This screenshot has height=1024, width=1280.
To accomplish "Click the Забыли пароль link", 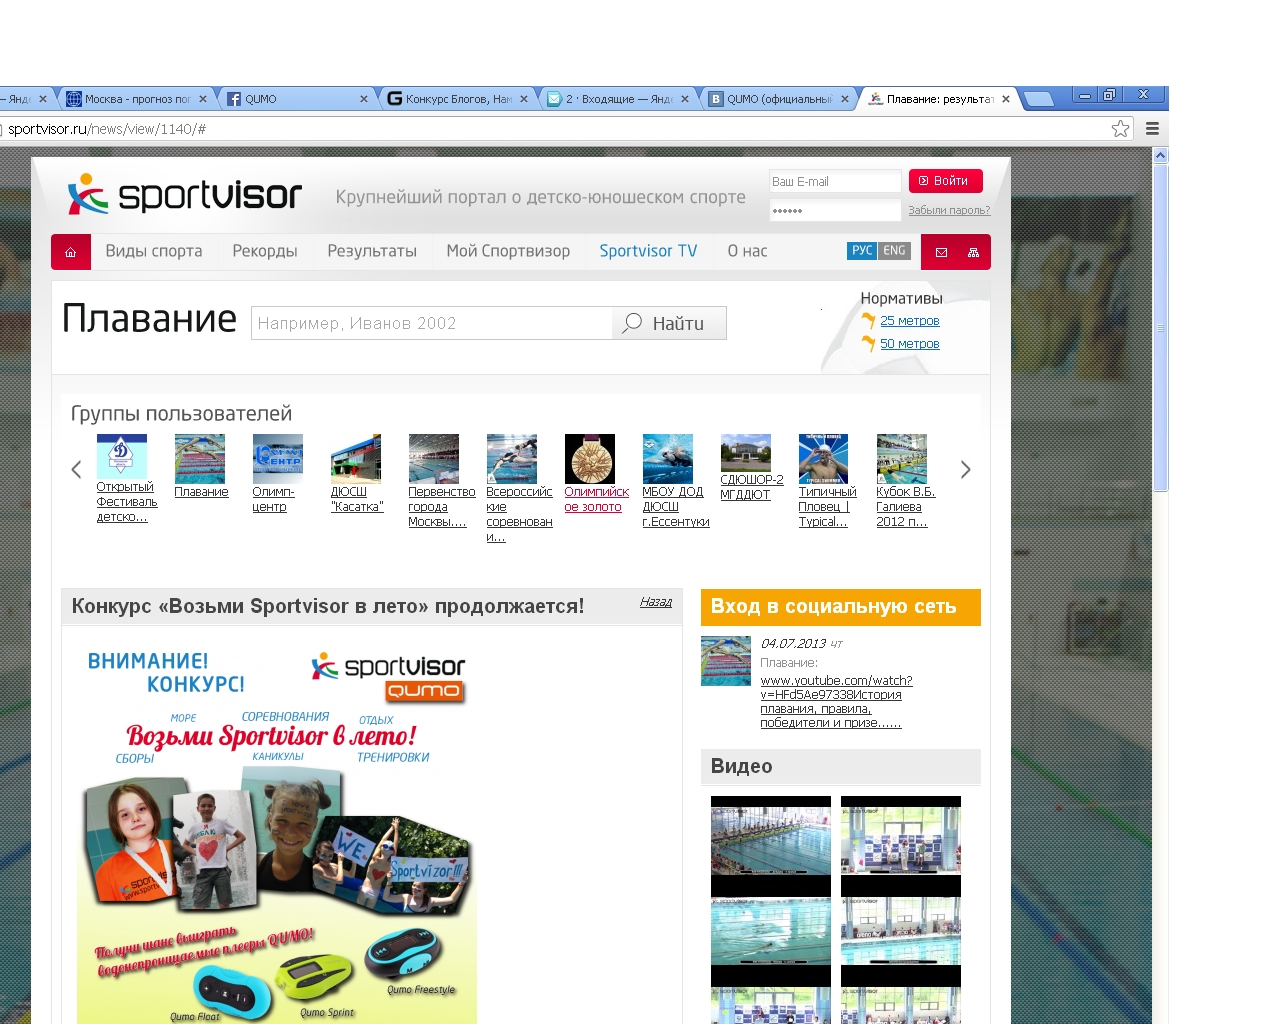I will (x=949, y=210).
